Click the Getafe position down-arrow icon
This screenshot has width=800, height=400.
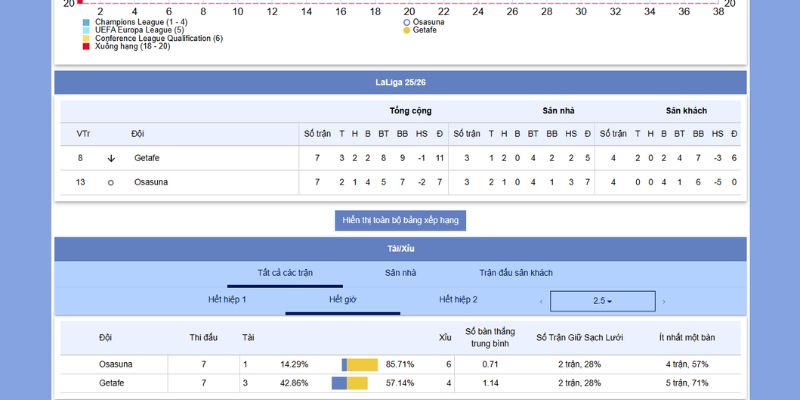[x=111, y=158]
